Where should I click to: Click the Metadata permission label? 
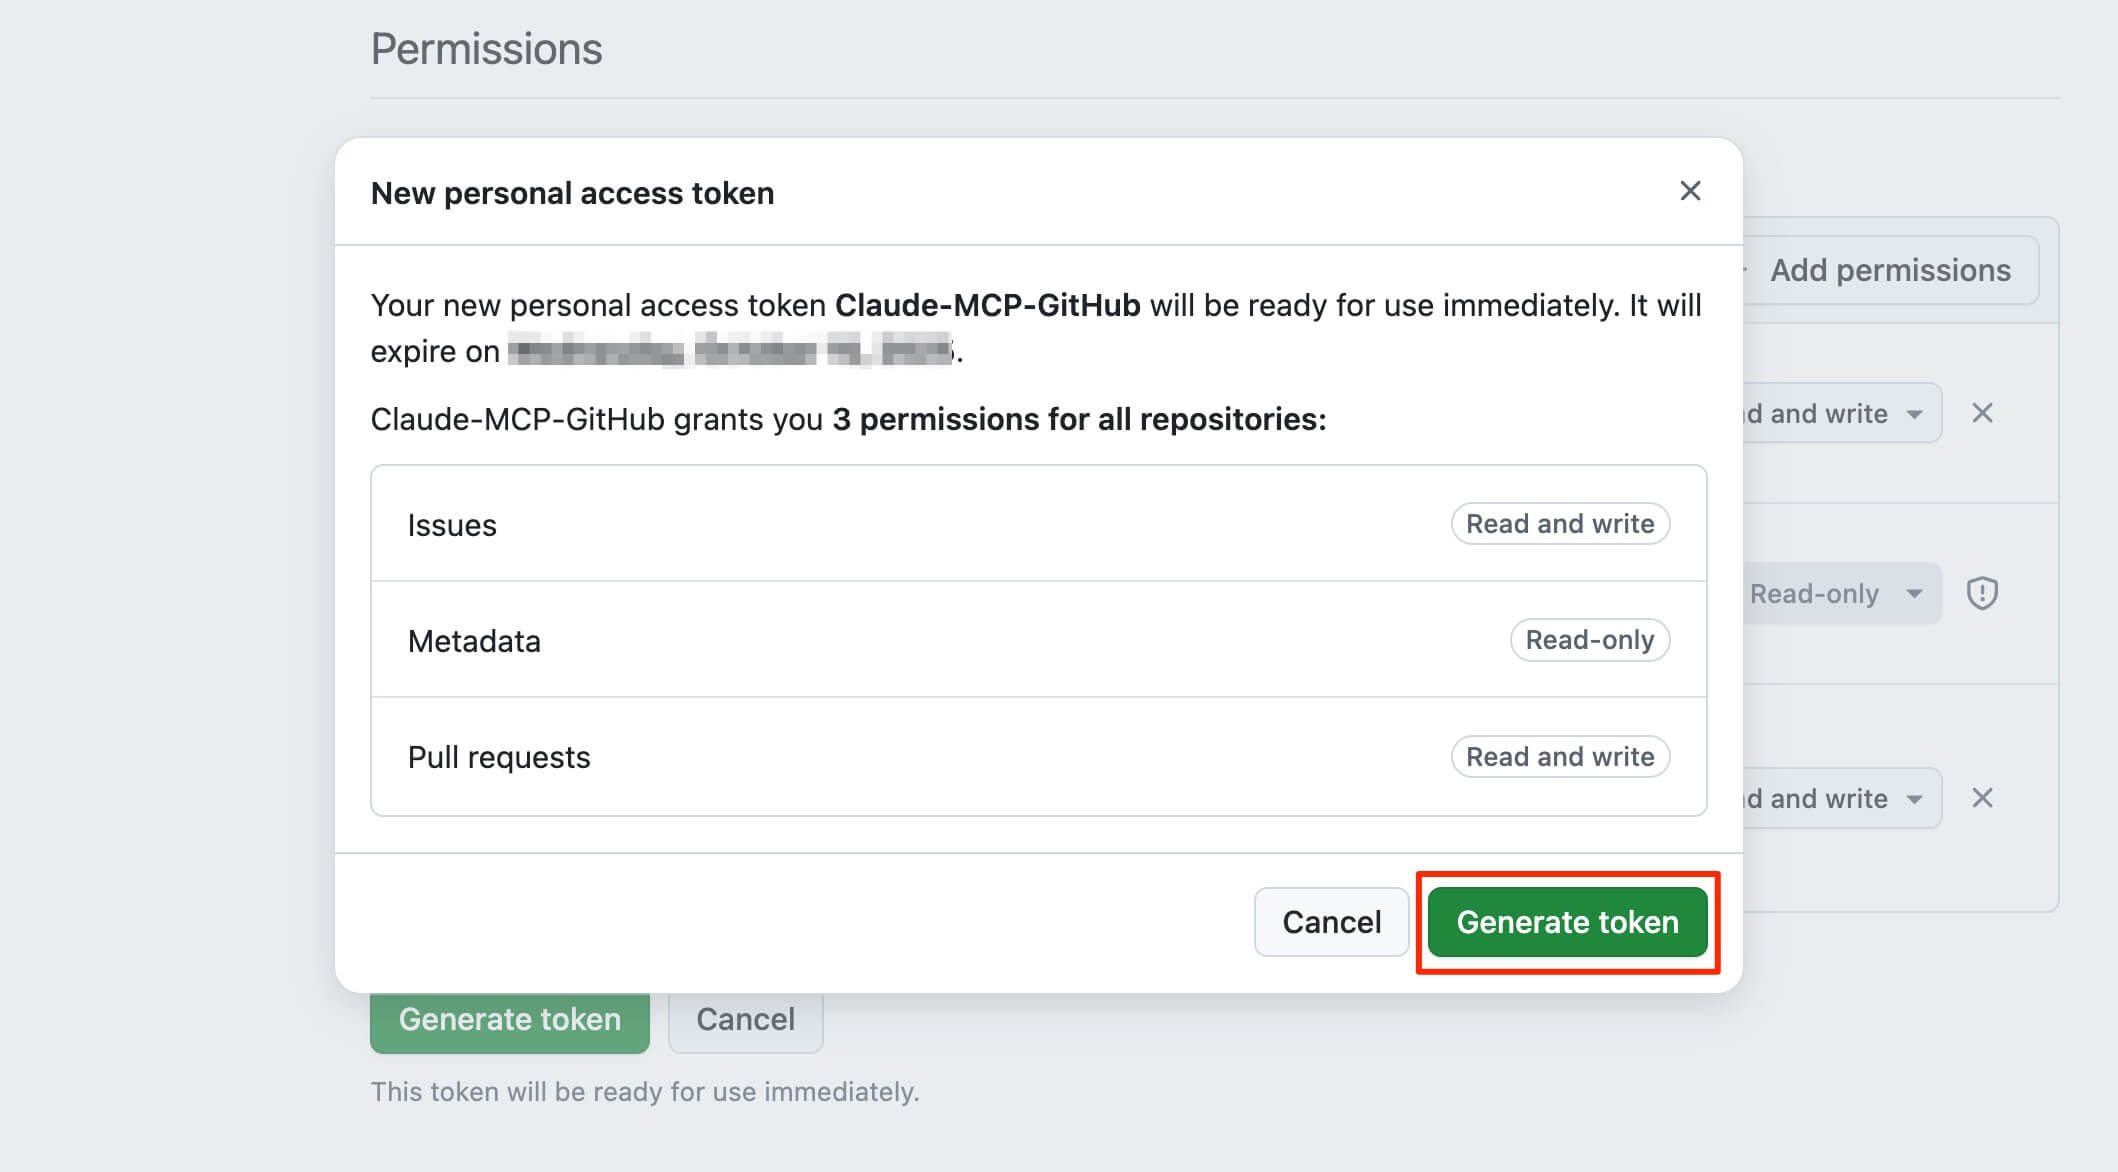474,641
